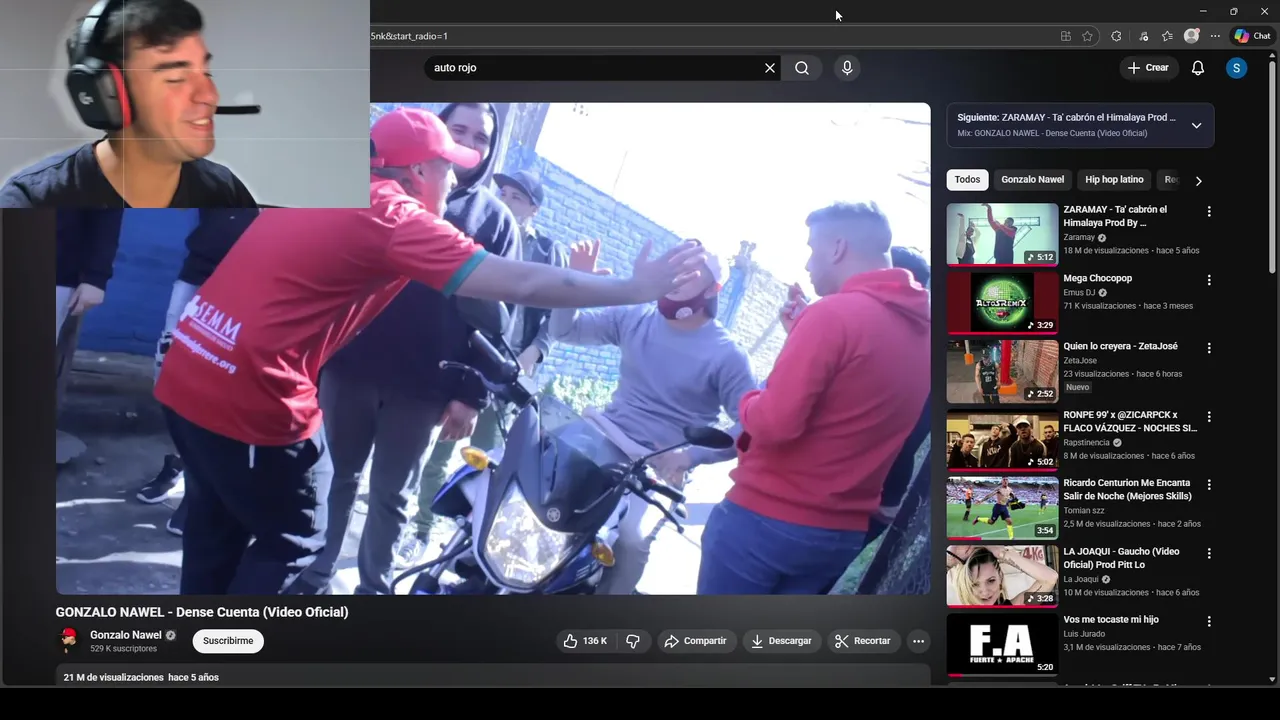Open the browser favorites list icon

click(1167, 36)
